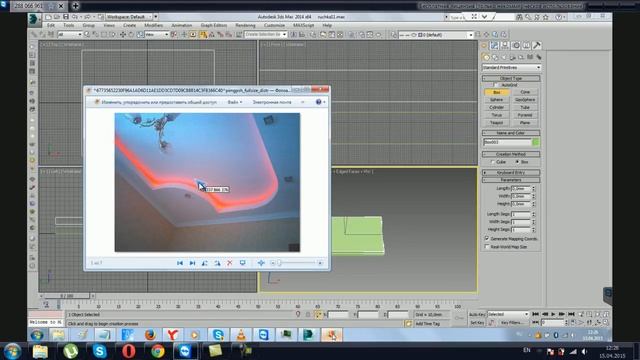
Task: Open the Utilities hammer tab
Action: point(537,45)
